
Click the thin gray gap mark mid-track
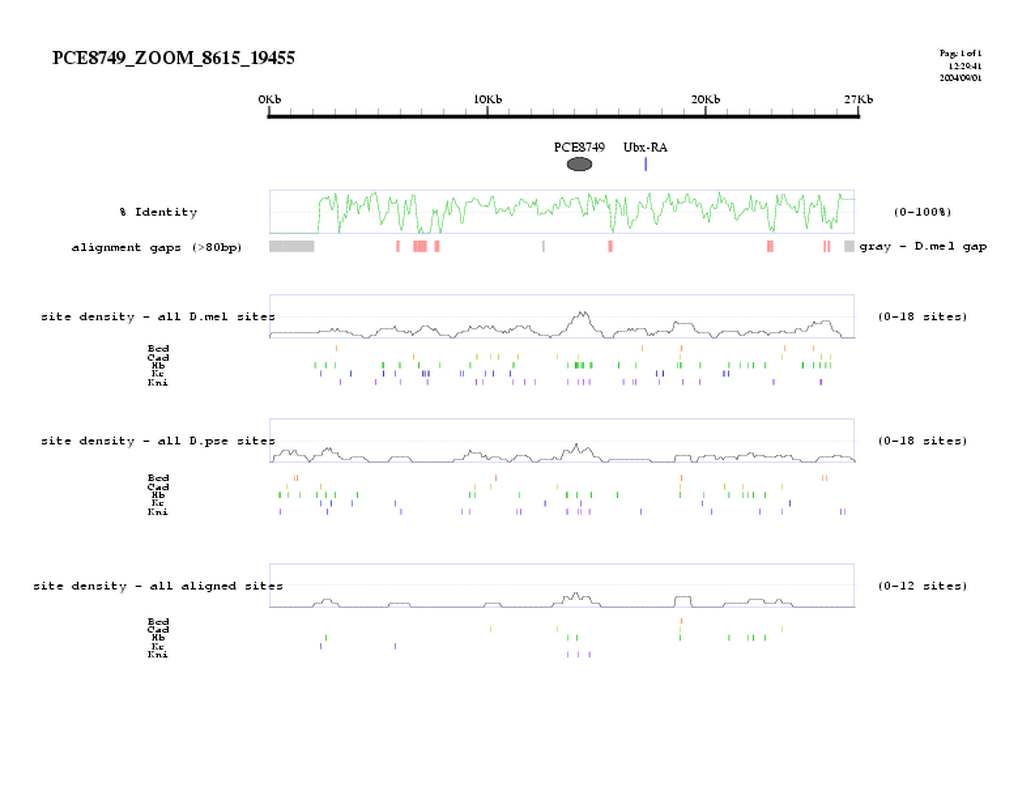coord(543,246)
